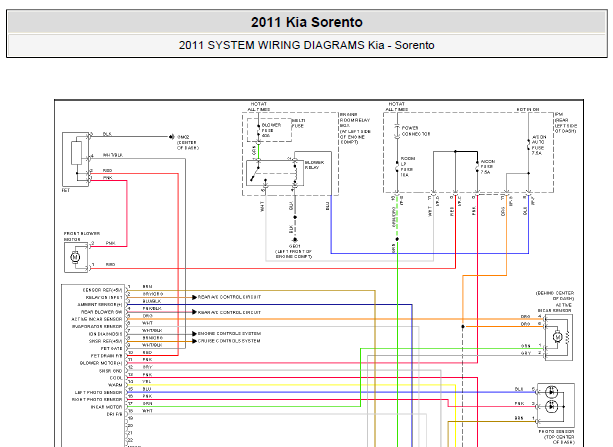Click the GM02 ground point symbol
Viewport: 613px width, 447px height.
(171, 137)
